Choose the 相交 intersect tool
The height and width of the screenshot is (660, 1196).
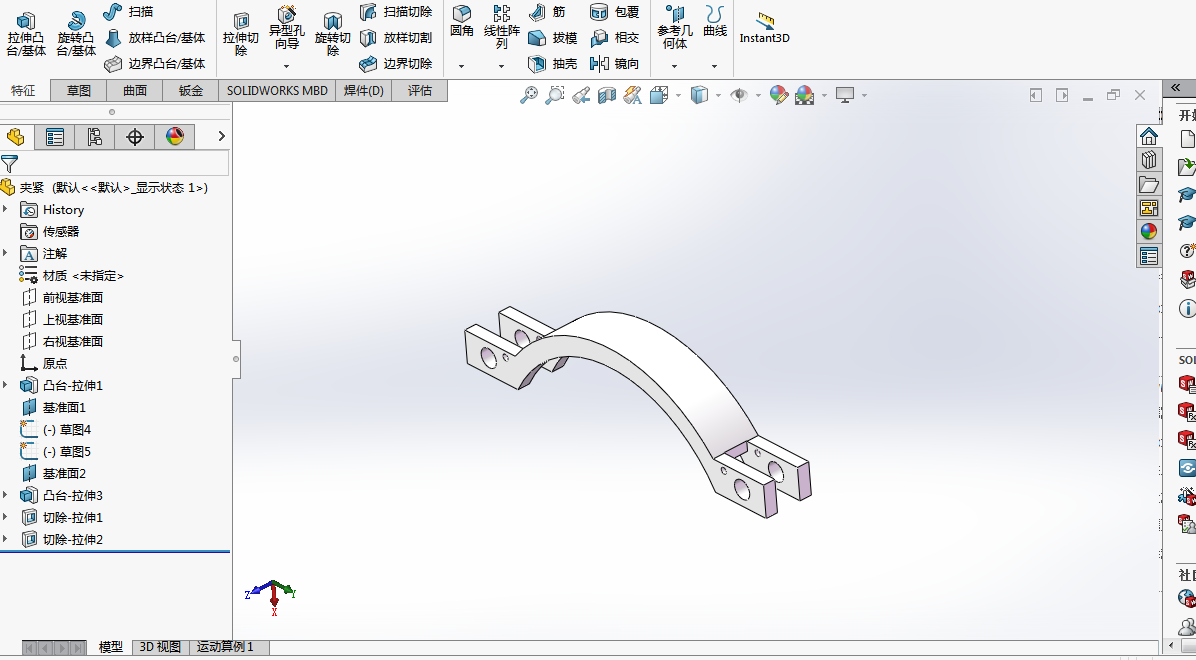pos(615,37)
